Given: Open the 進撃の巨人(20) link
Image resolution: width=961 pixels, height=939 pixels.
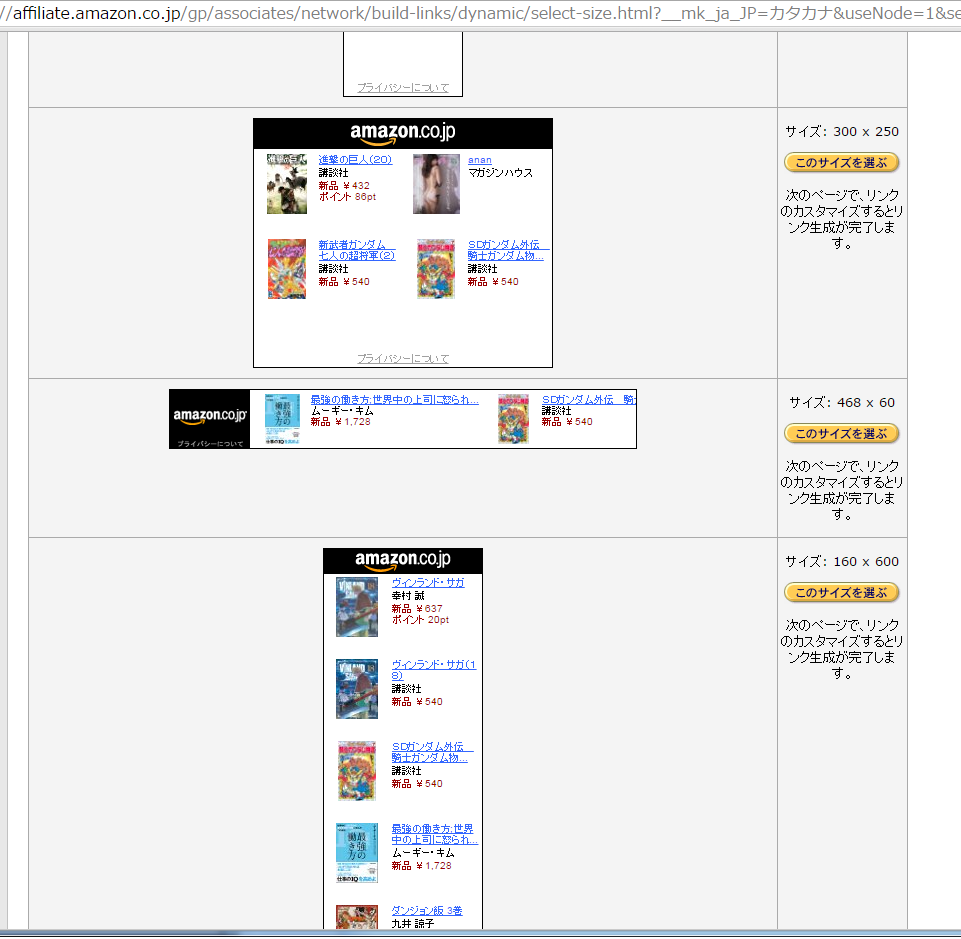Looking at the screenshot, I should click(355, 159).
